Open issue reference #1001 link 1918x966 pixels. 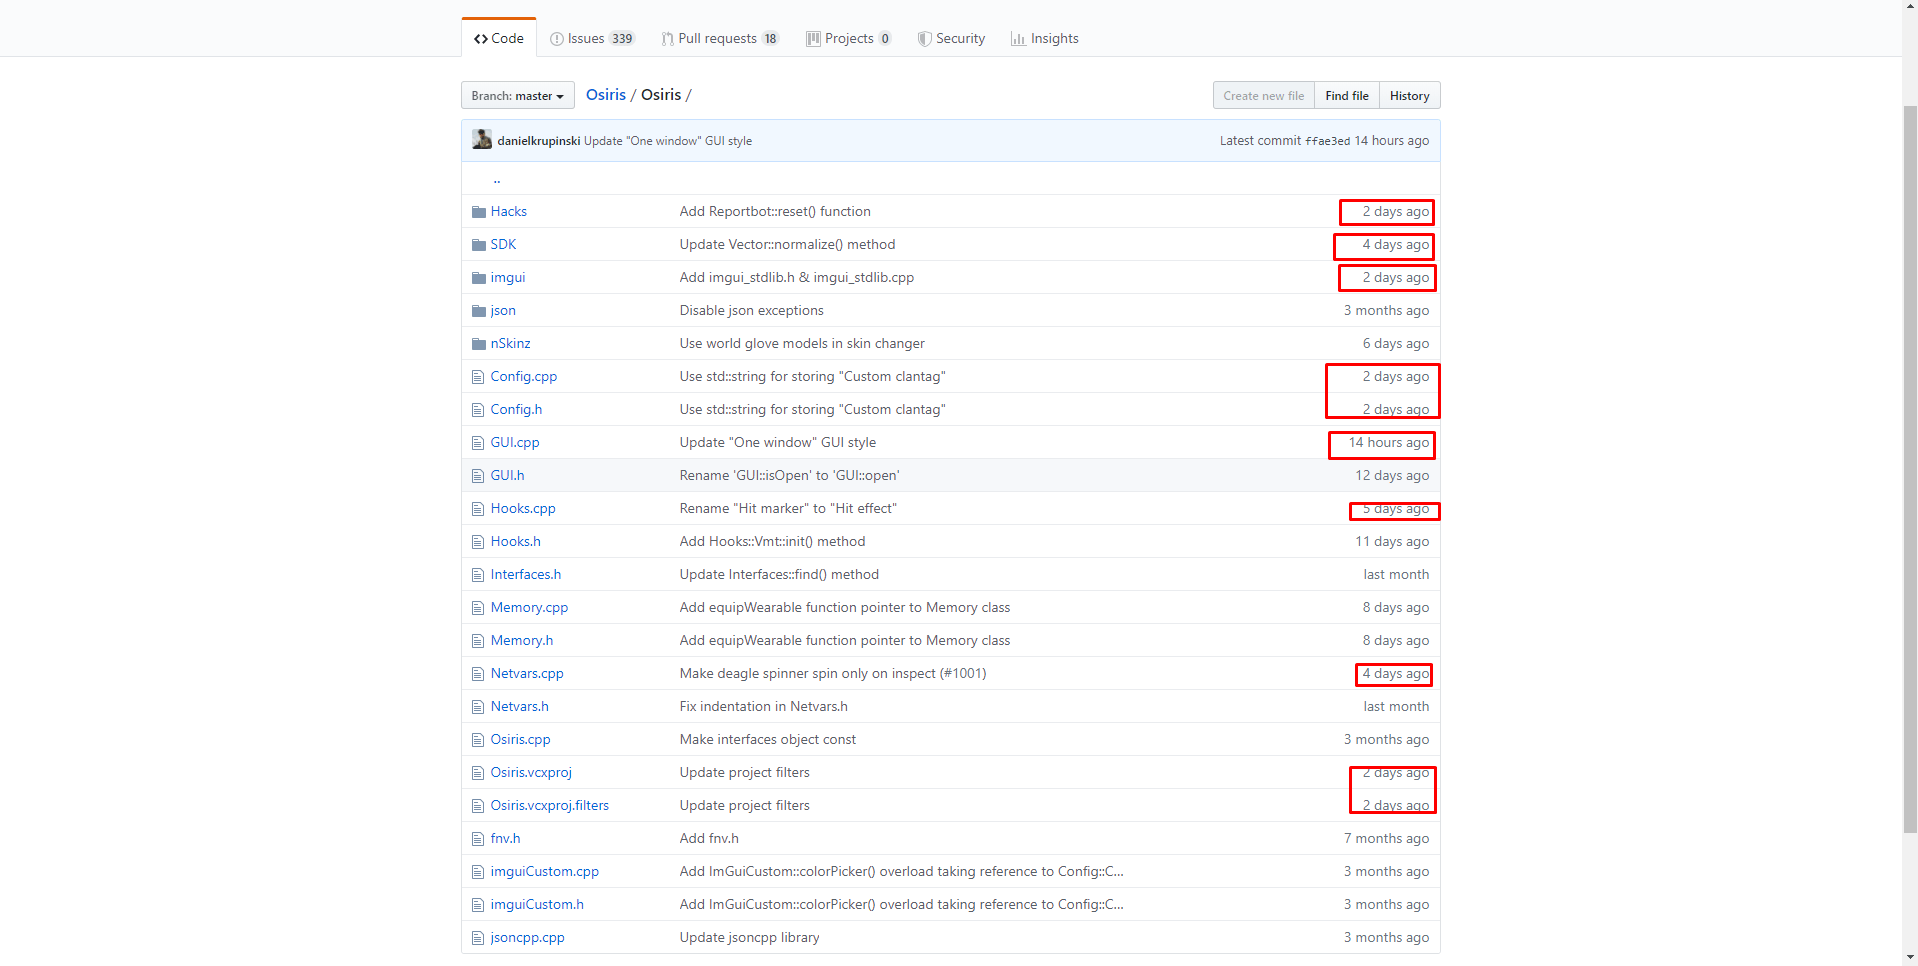tap(963, 673)
